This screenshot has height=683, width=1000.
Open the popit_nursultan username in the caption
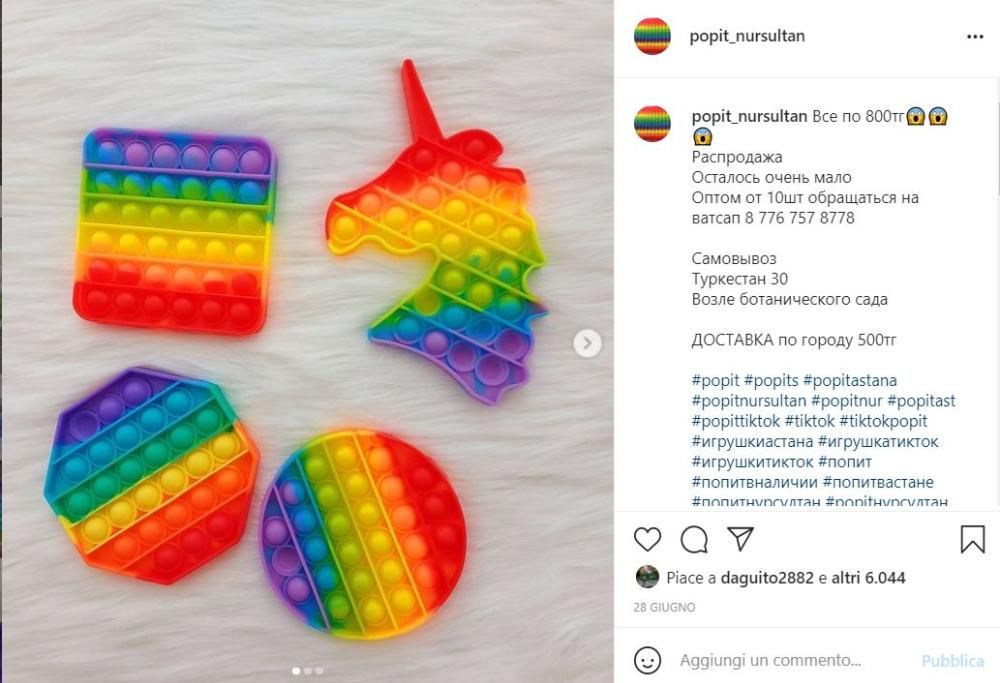(749, 116)
